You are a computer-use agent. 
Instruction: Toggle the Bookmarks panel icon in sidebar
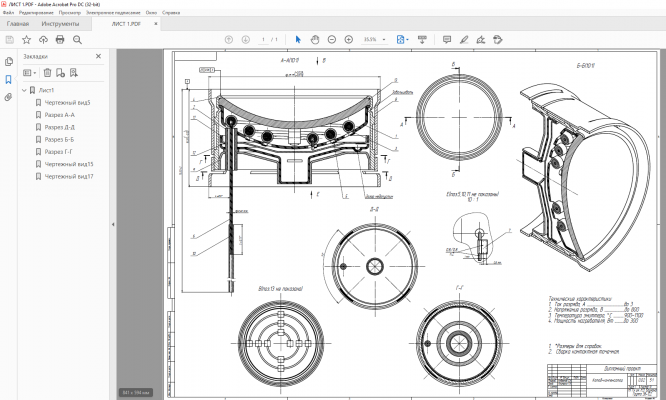(9, 79)
